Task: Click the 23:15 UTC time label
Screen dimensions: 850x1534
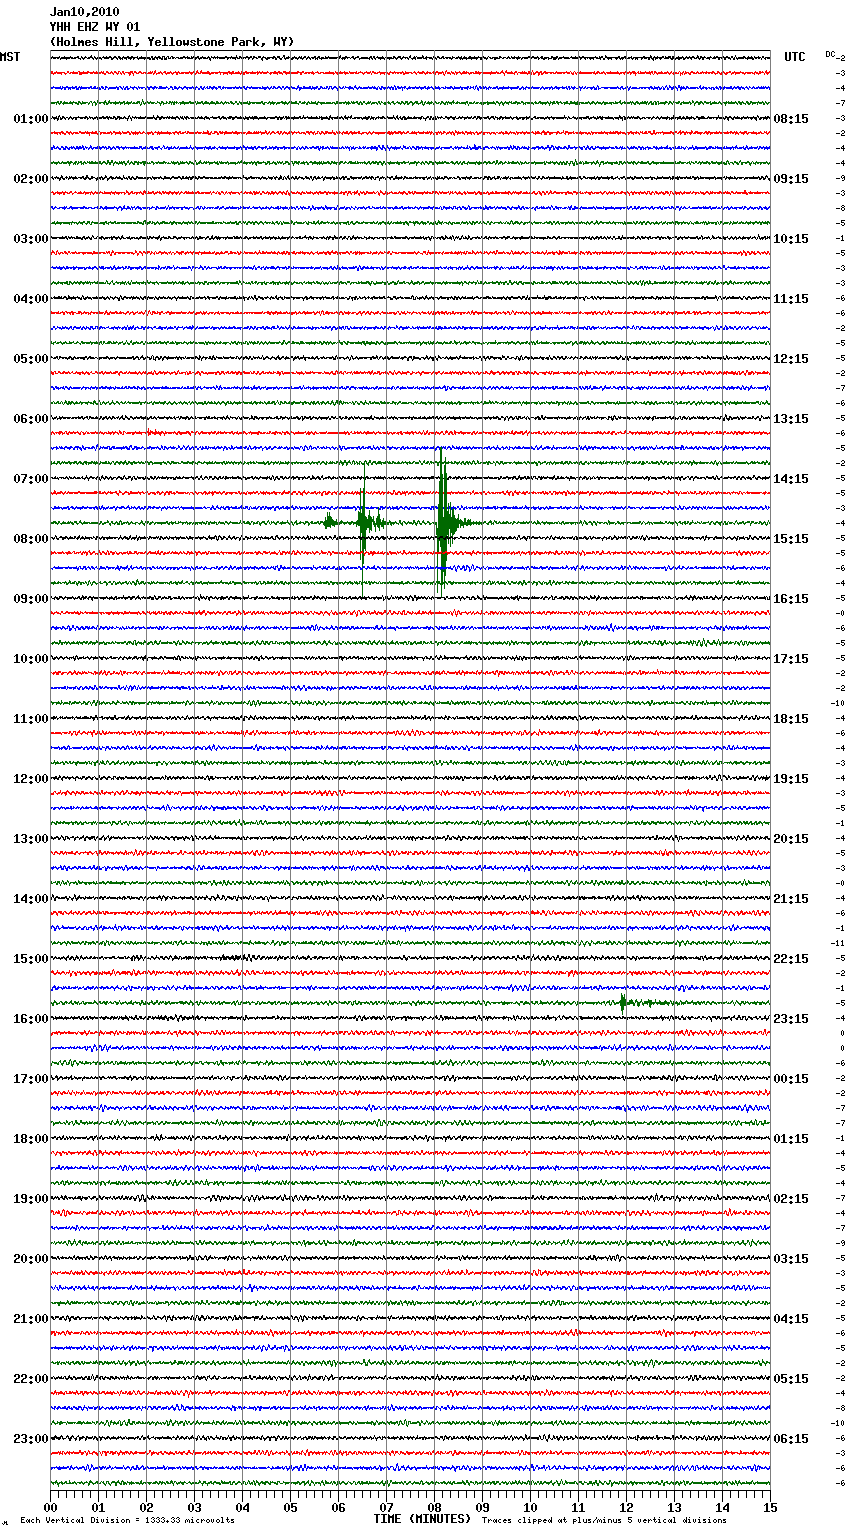Action: pyautogui.click(x=791, y=1019)
